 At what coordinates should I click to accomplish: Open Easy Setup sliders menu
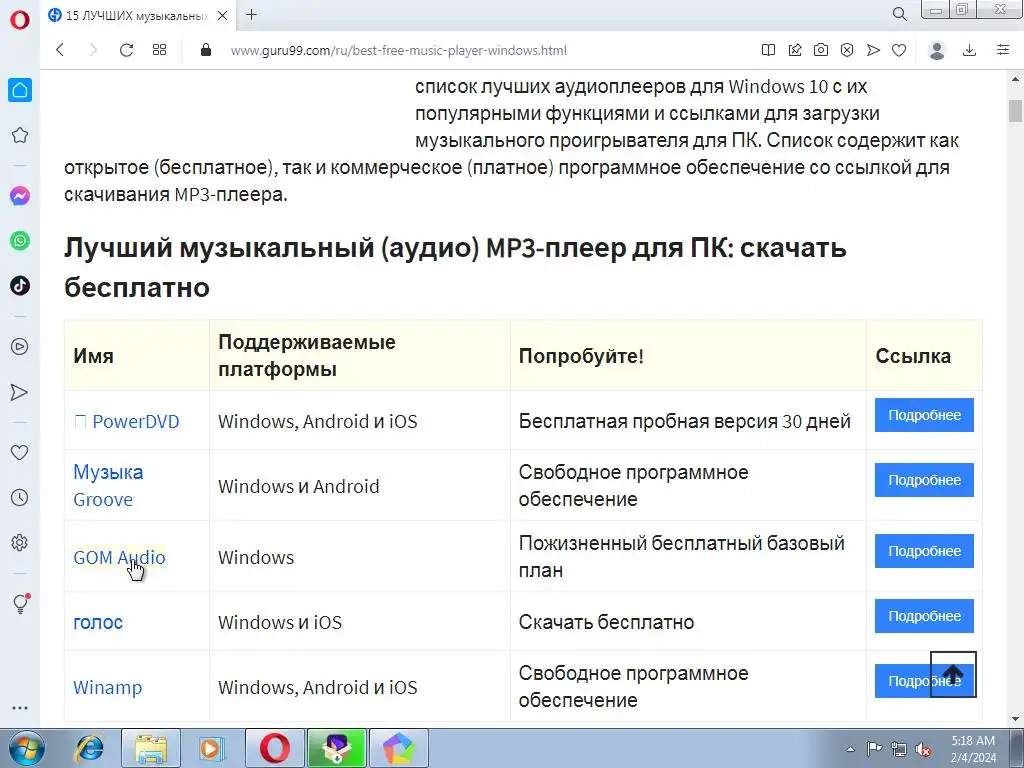pos(1003,50)
